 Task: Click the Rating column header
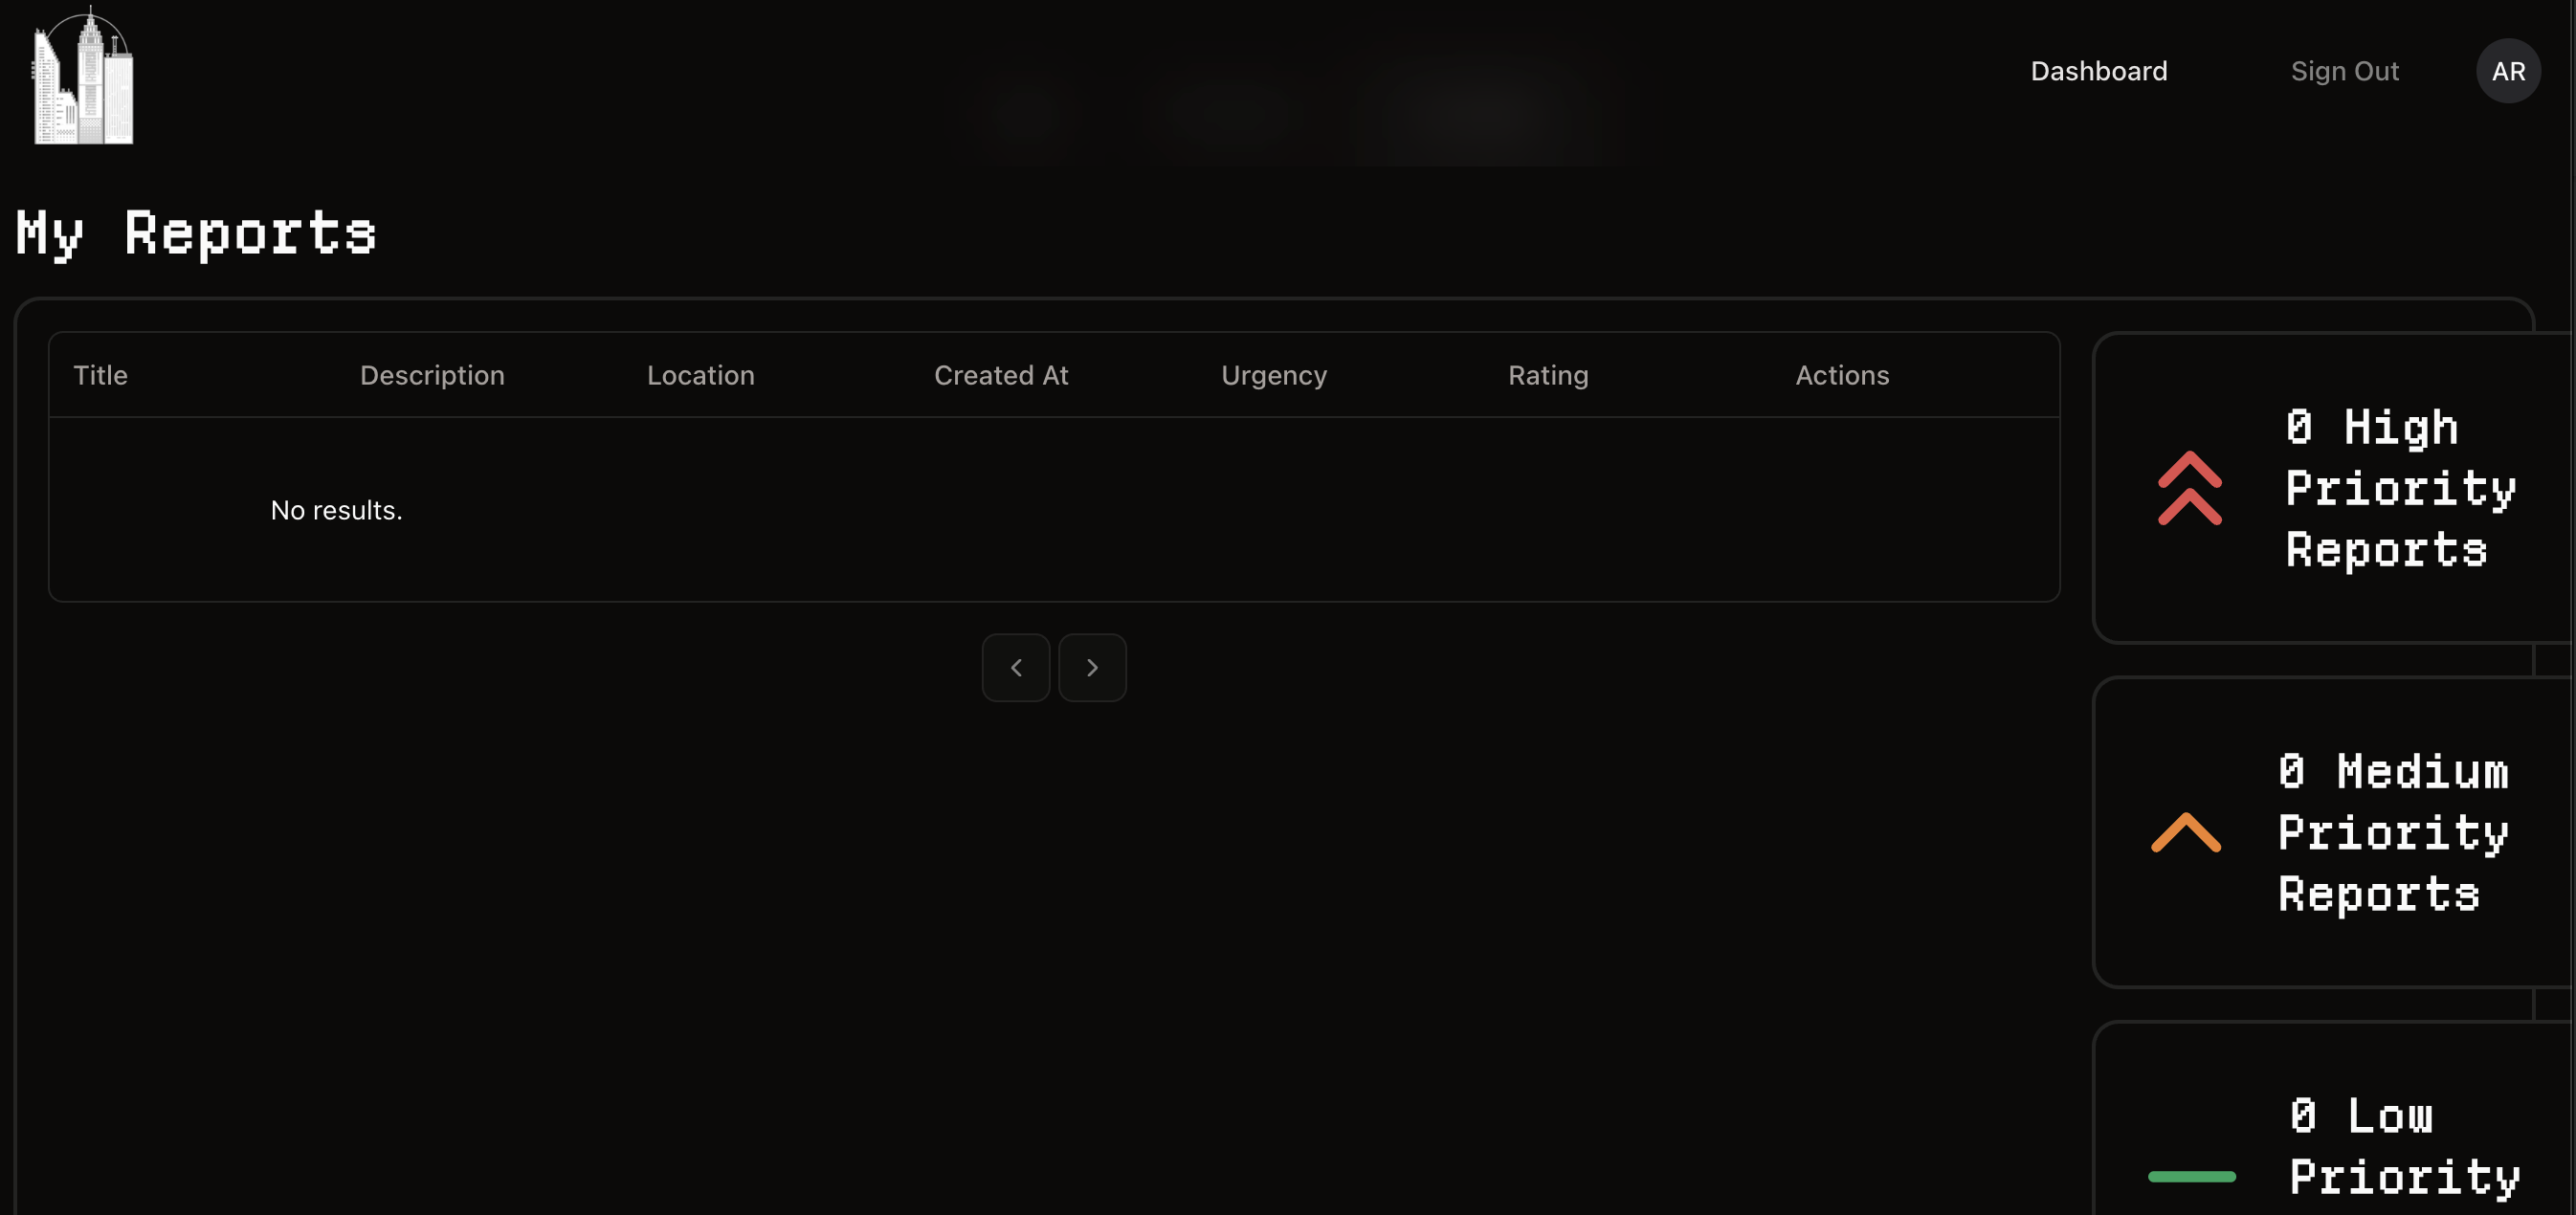point(1547,375)
